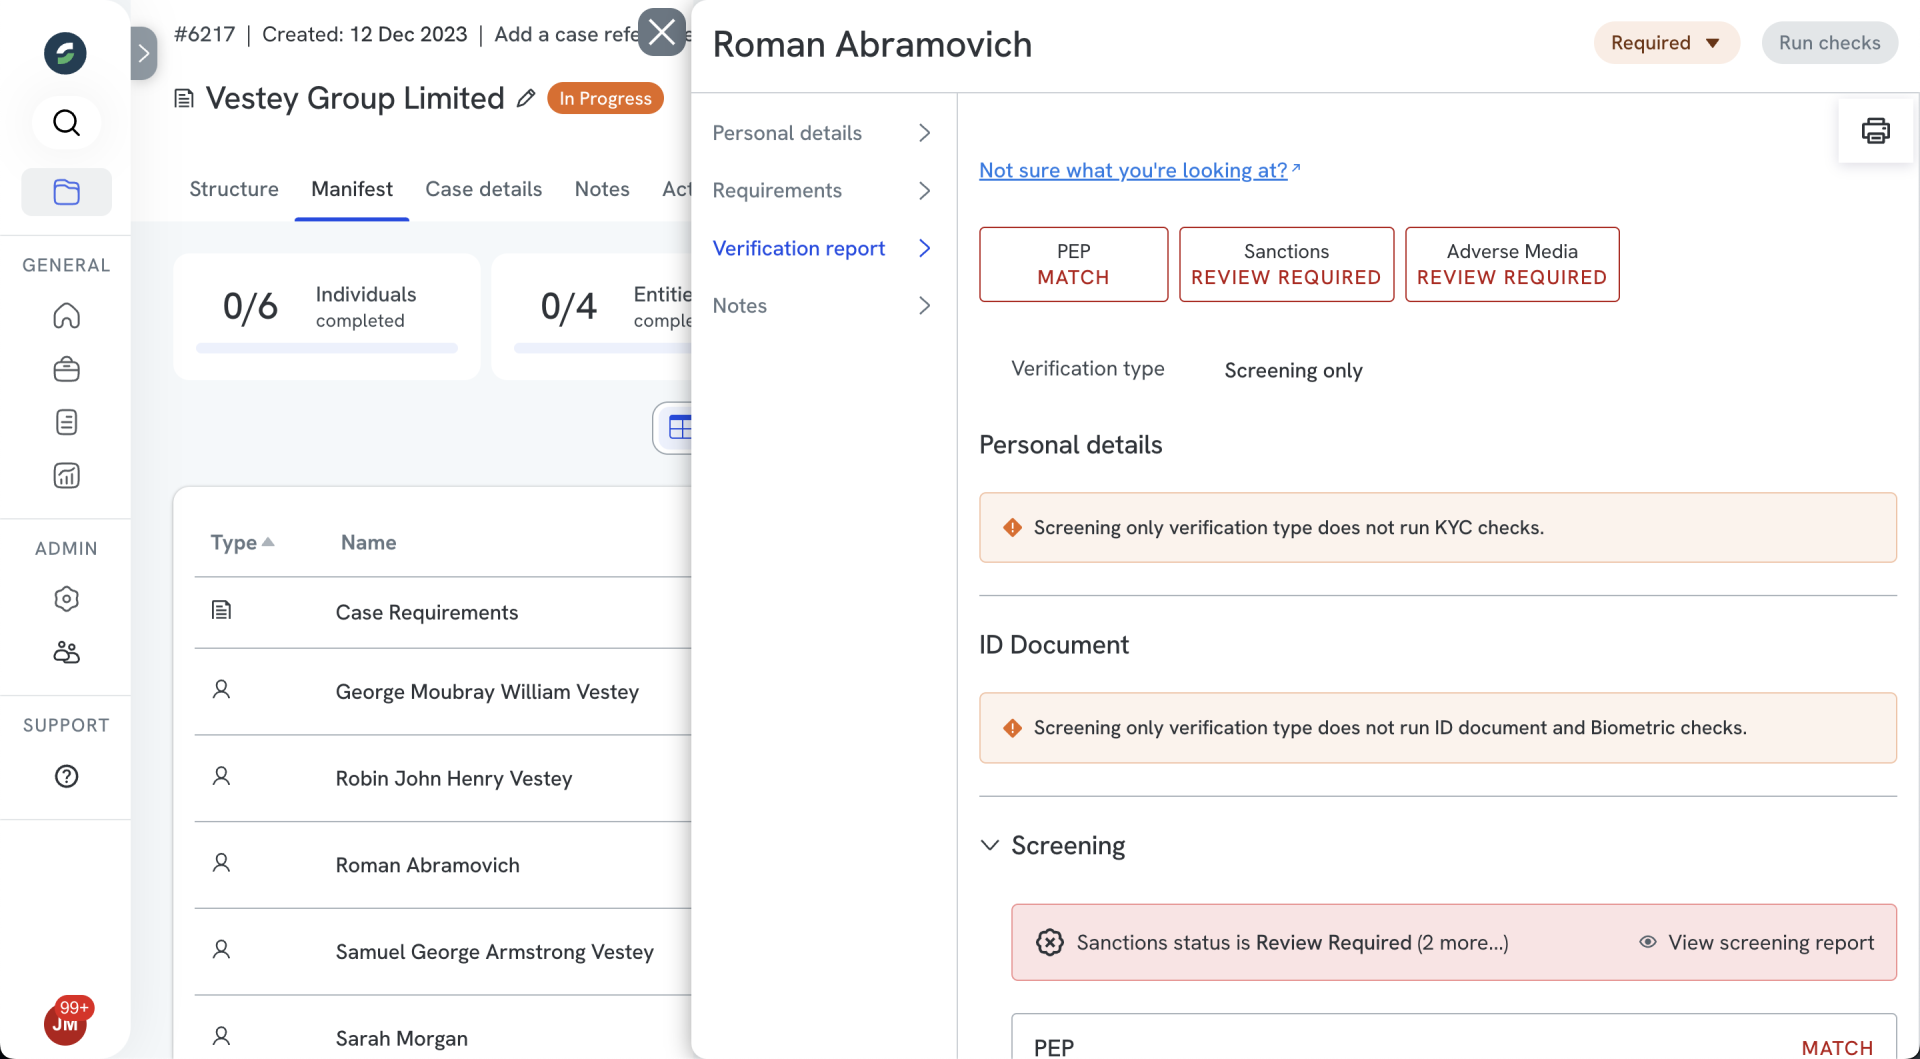Click the person icon for Samuel George Armstrong Vestey

tap(221, 950)
